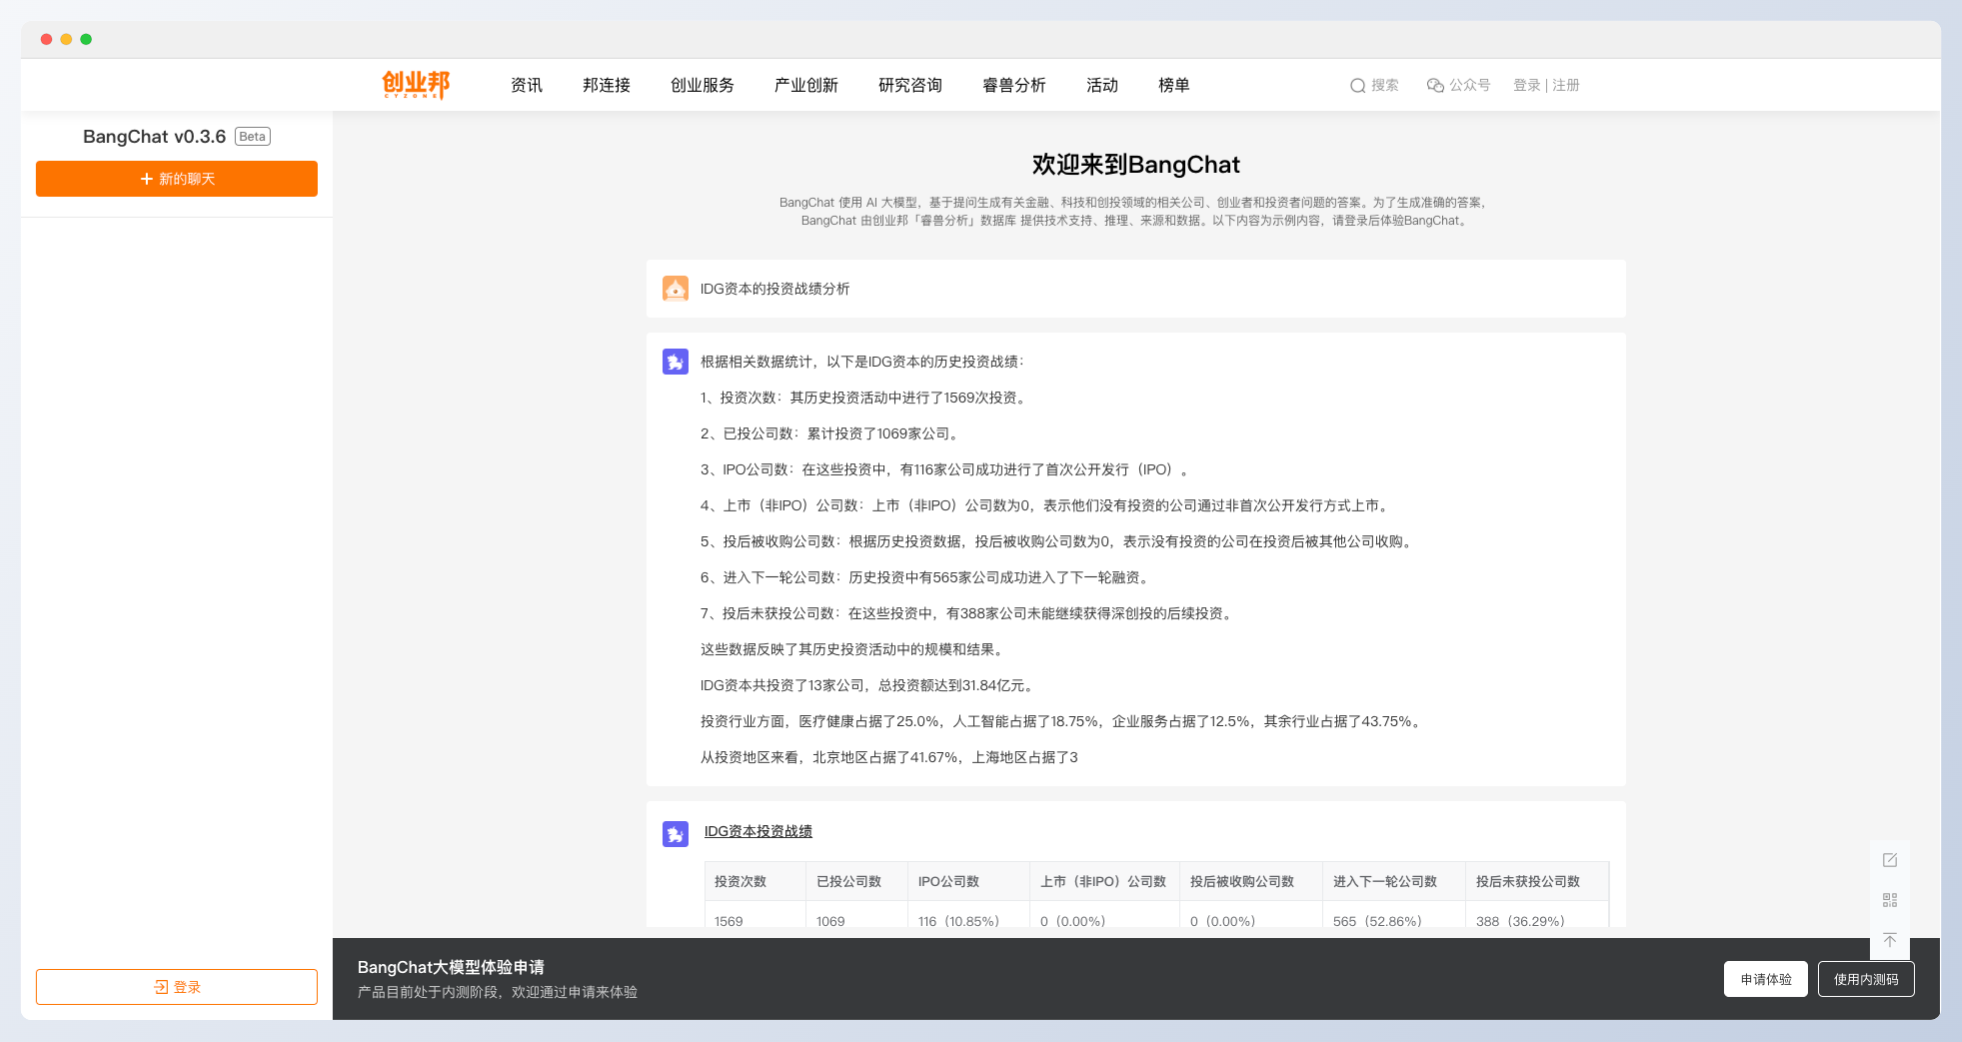Open the IDG资本投资战绩 link
This screenshot has height=1042, width=1962.
(758, 831)
